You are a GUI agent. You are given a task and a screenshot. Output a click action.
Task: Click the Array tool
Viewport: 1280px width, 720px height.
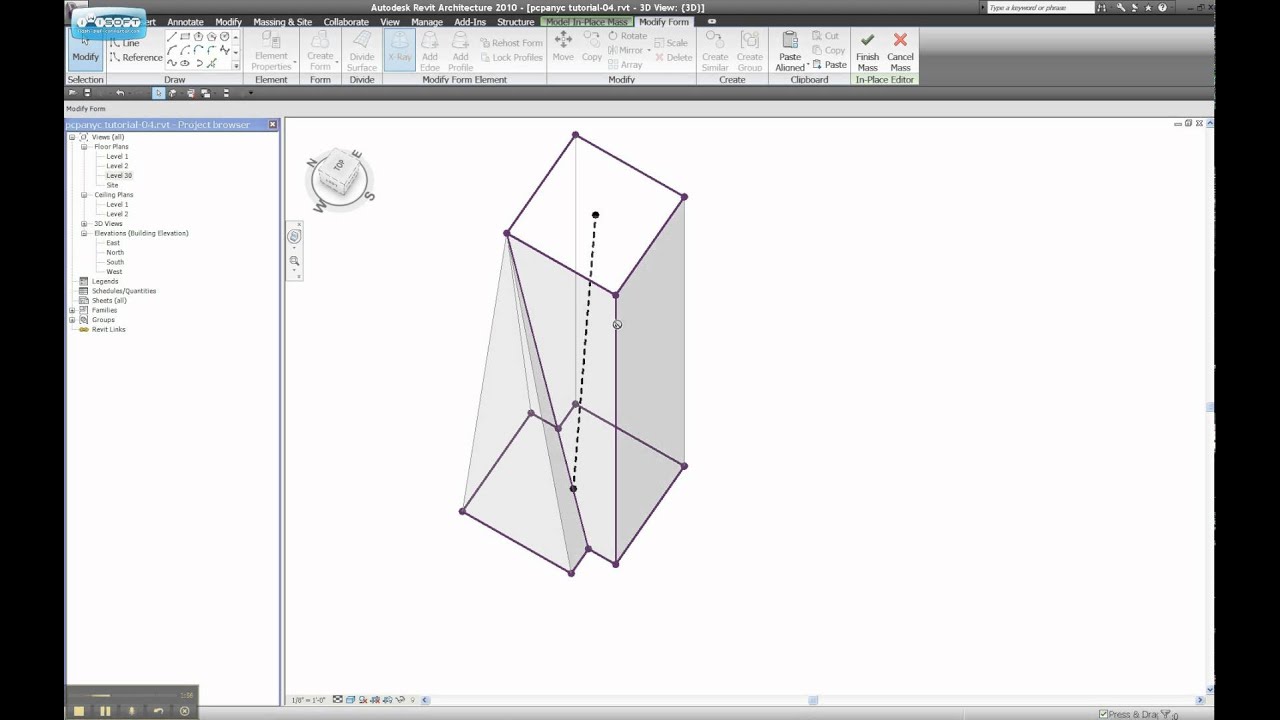coord(625,65)
